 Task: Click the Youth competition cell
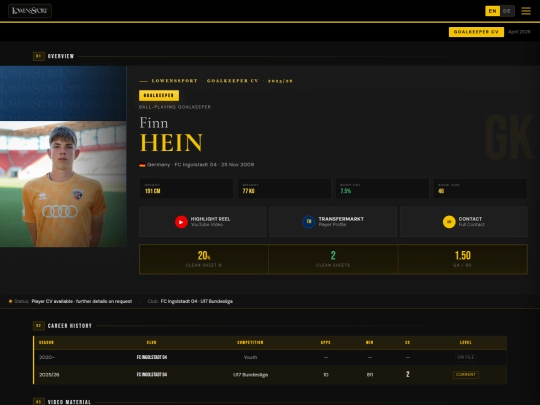tap(250, 357)
